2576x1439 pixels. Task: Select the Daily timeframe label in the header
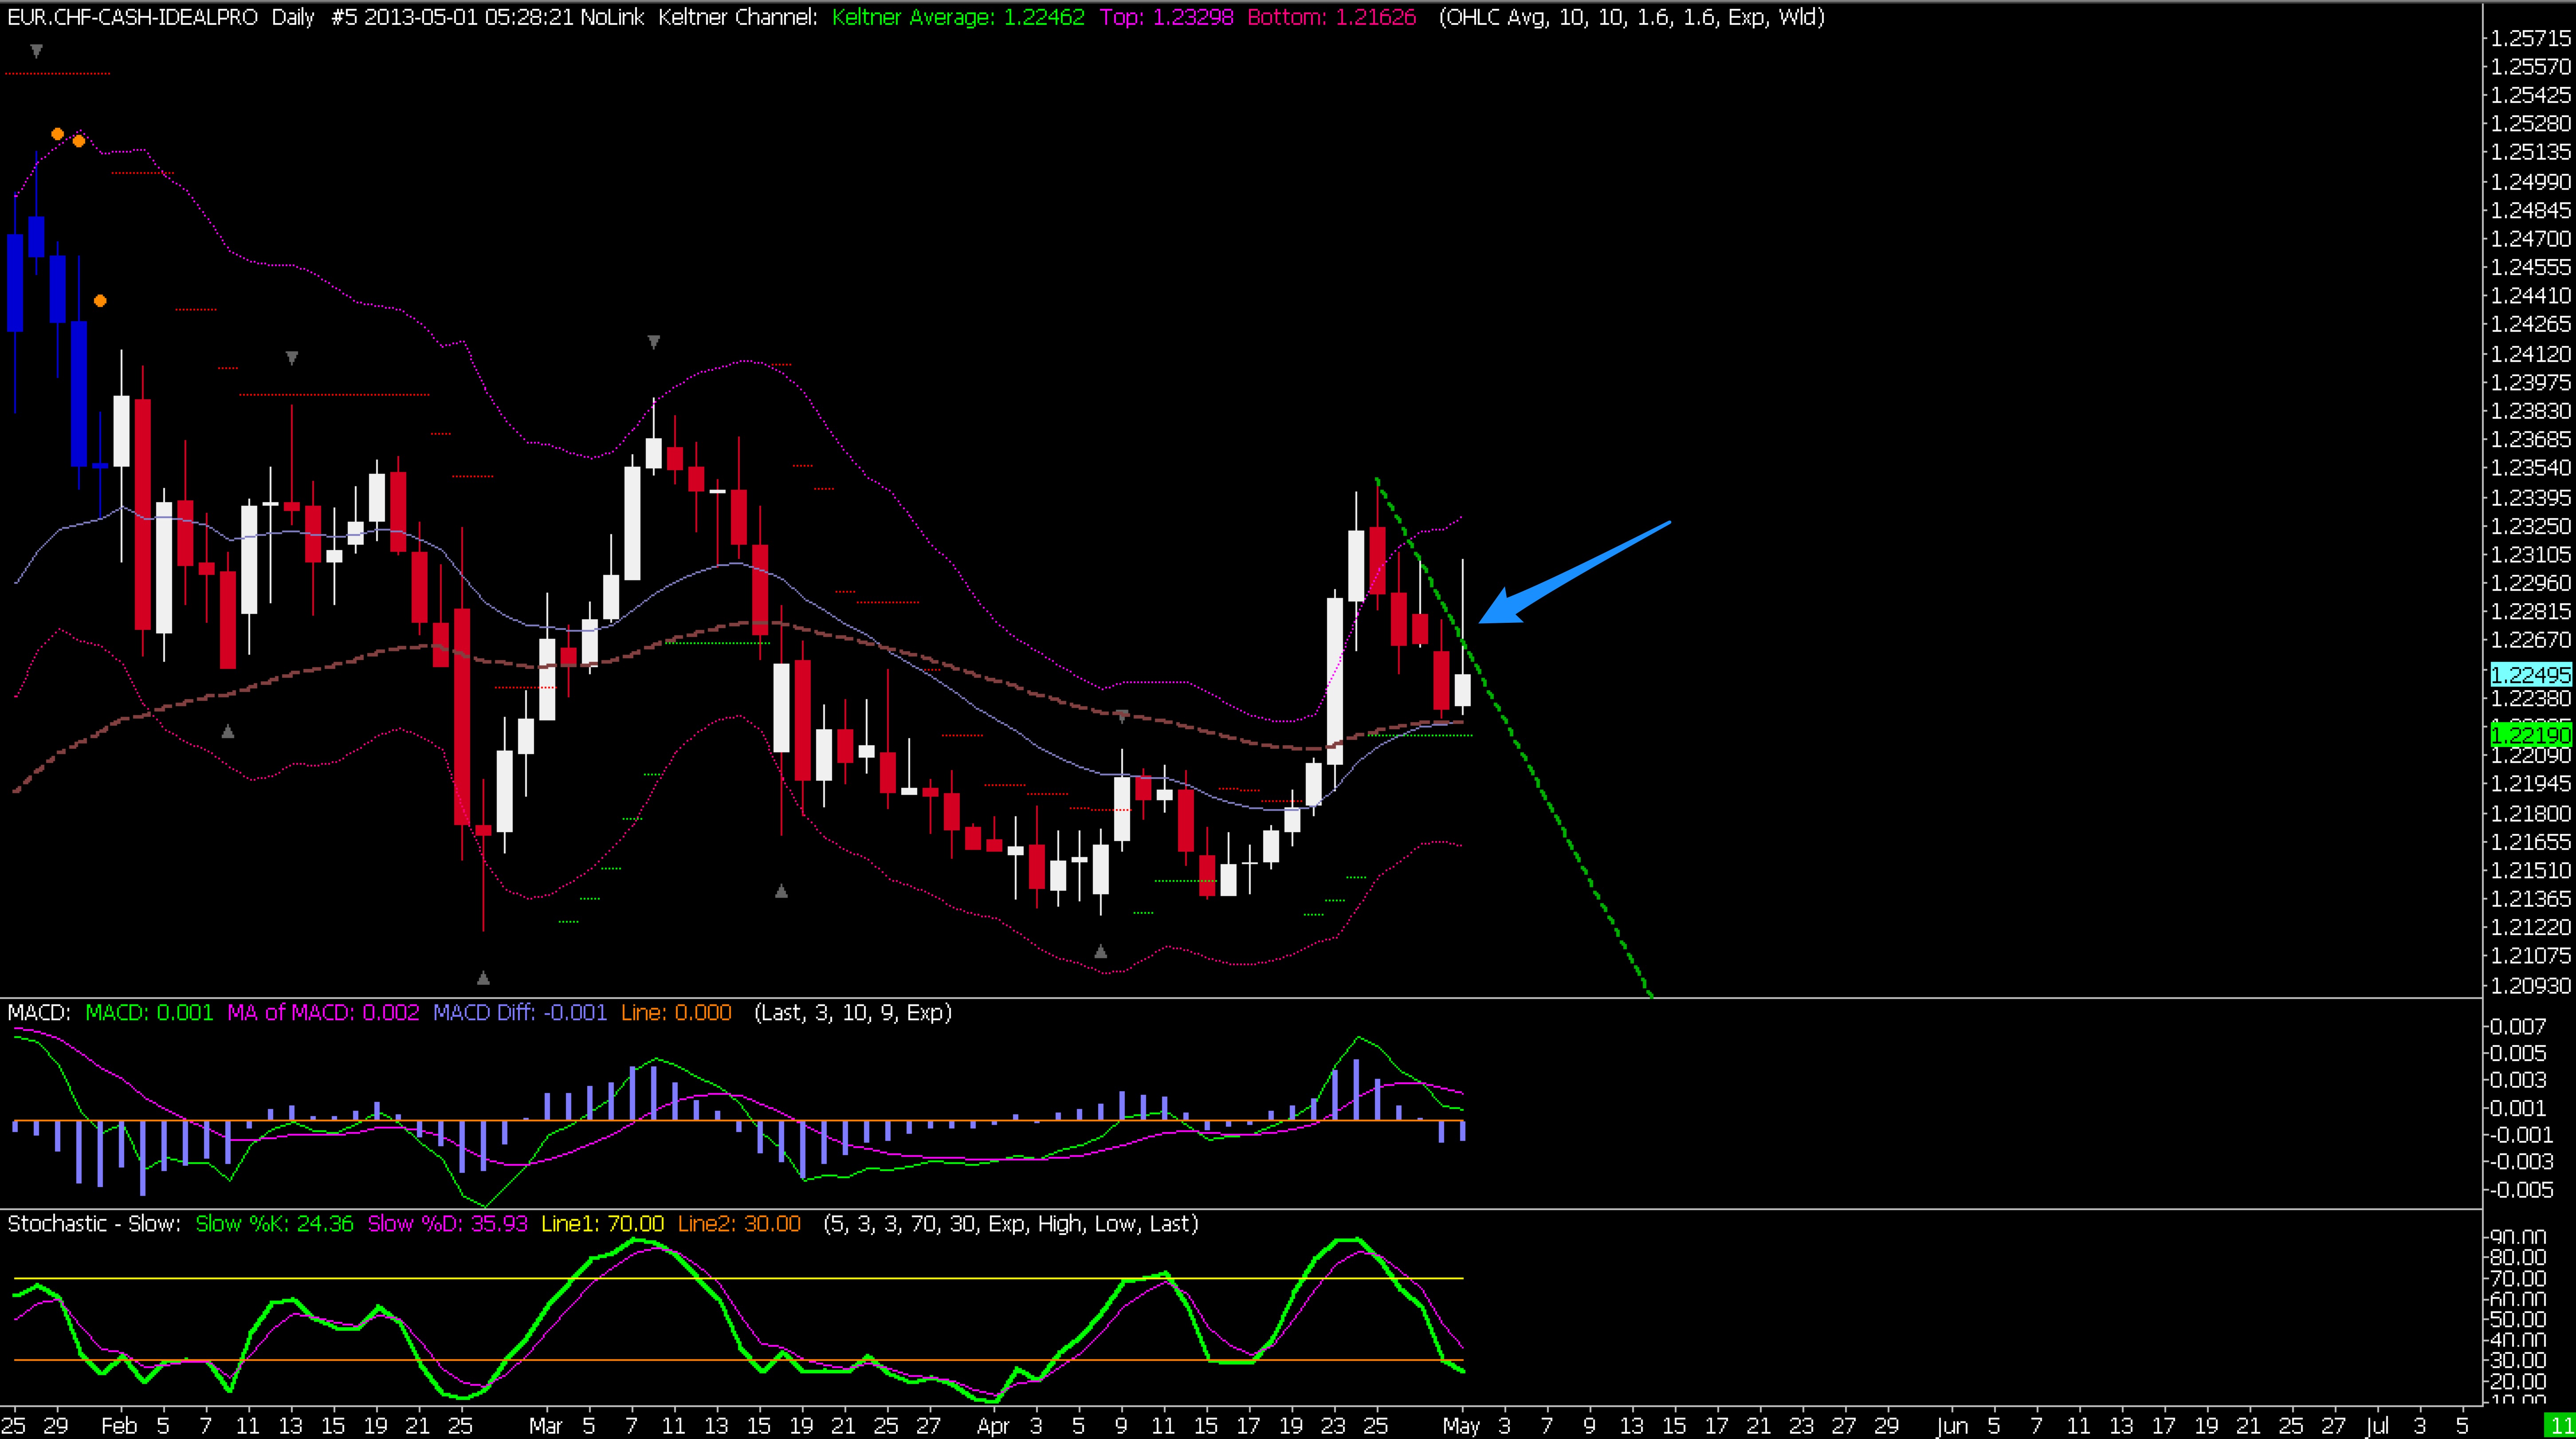293,17
